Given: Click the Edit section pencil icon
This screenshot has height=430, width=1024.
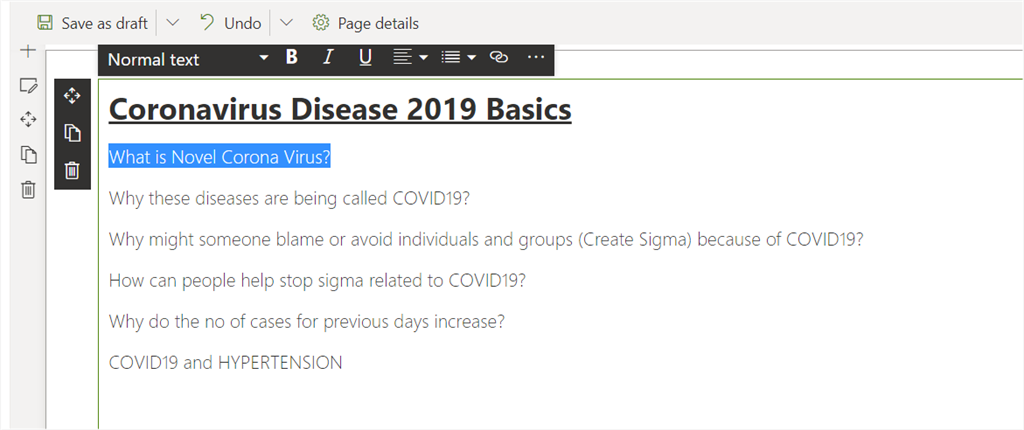Looking at the screenshot, I should point(28,86).
